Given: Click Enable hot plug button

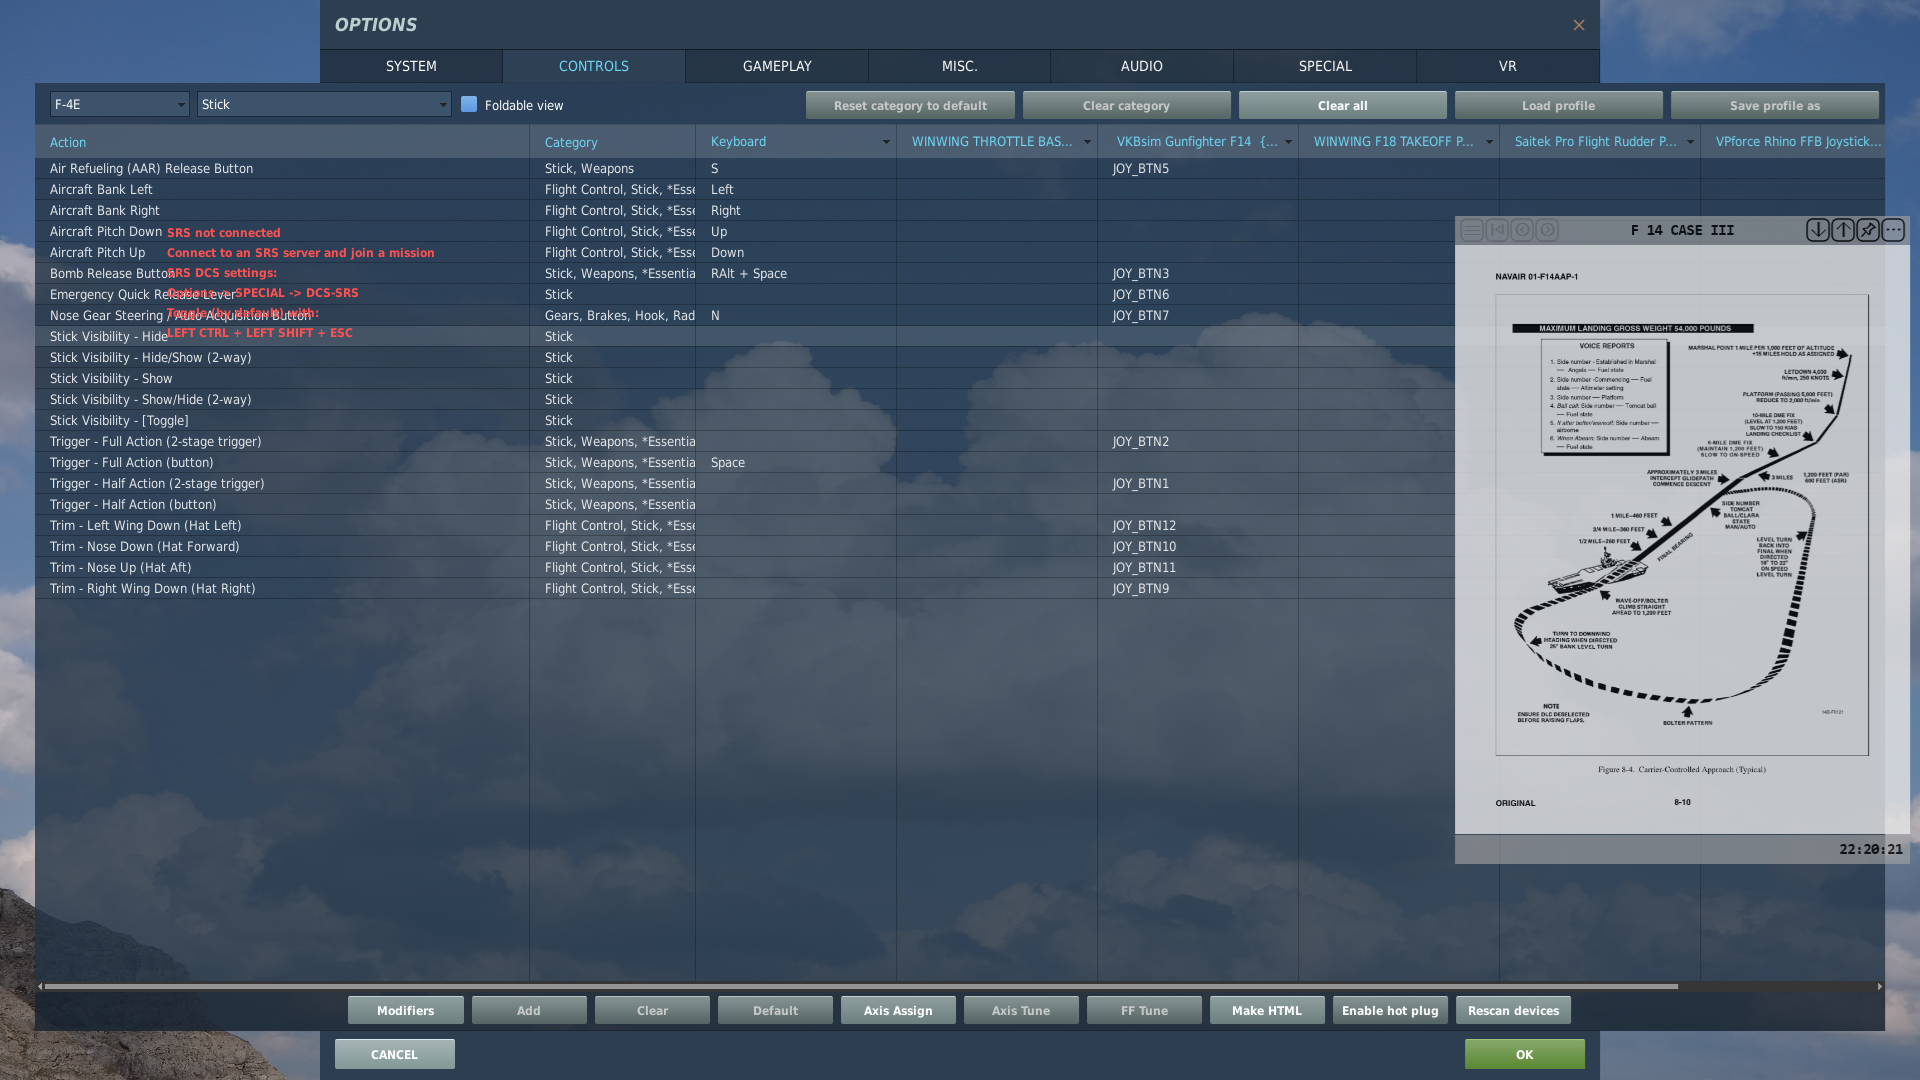Looking at the screenshot, I should coord(1390,1010).
